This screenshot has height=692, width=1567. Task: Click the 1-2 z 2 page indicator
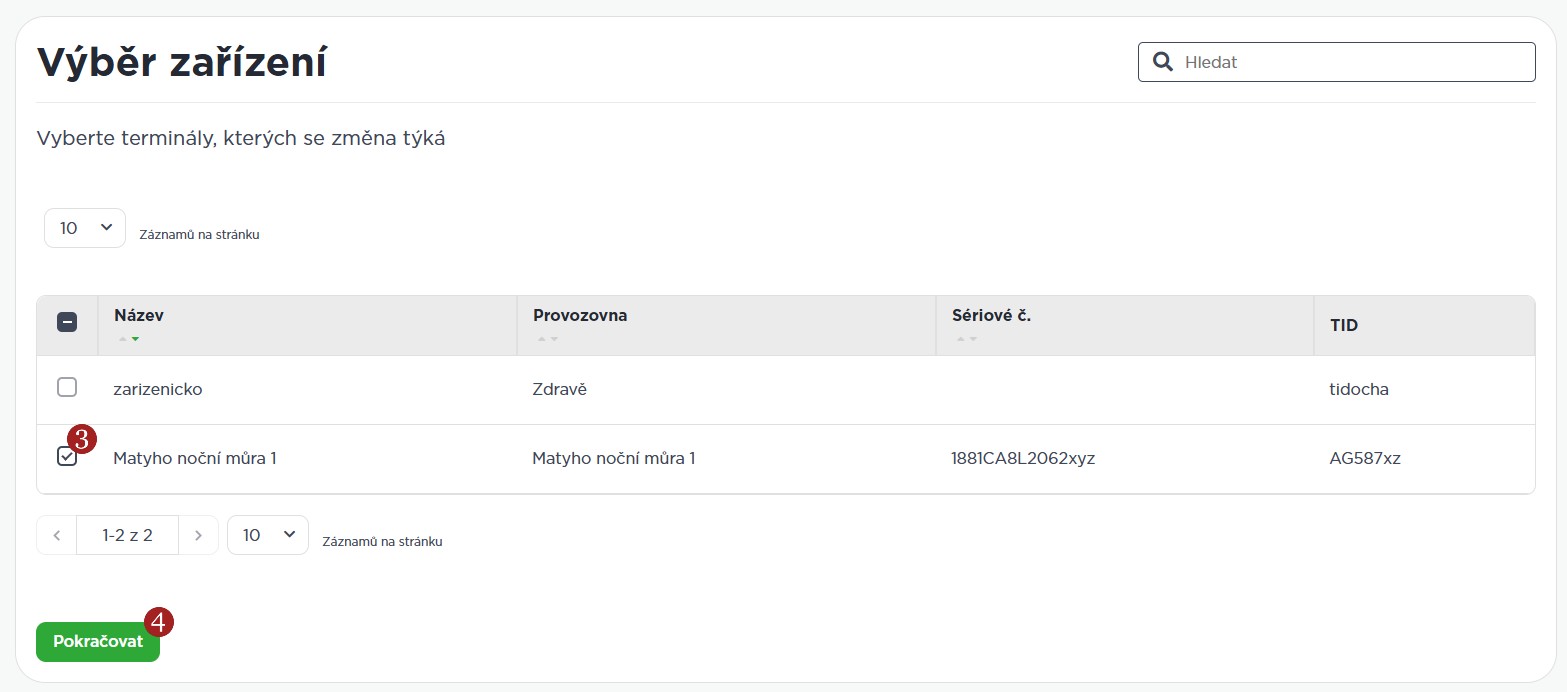click(x=127, y=535)
